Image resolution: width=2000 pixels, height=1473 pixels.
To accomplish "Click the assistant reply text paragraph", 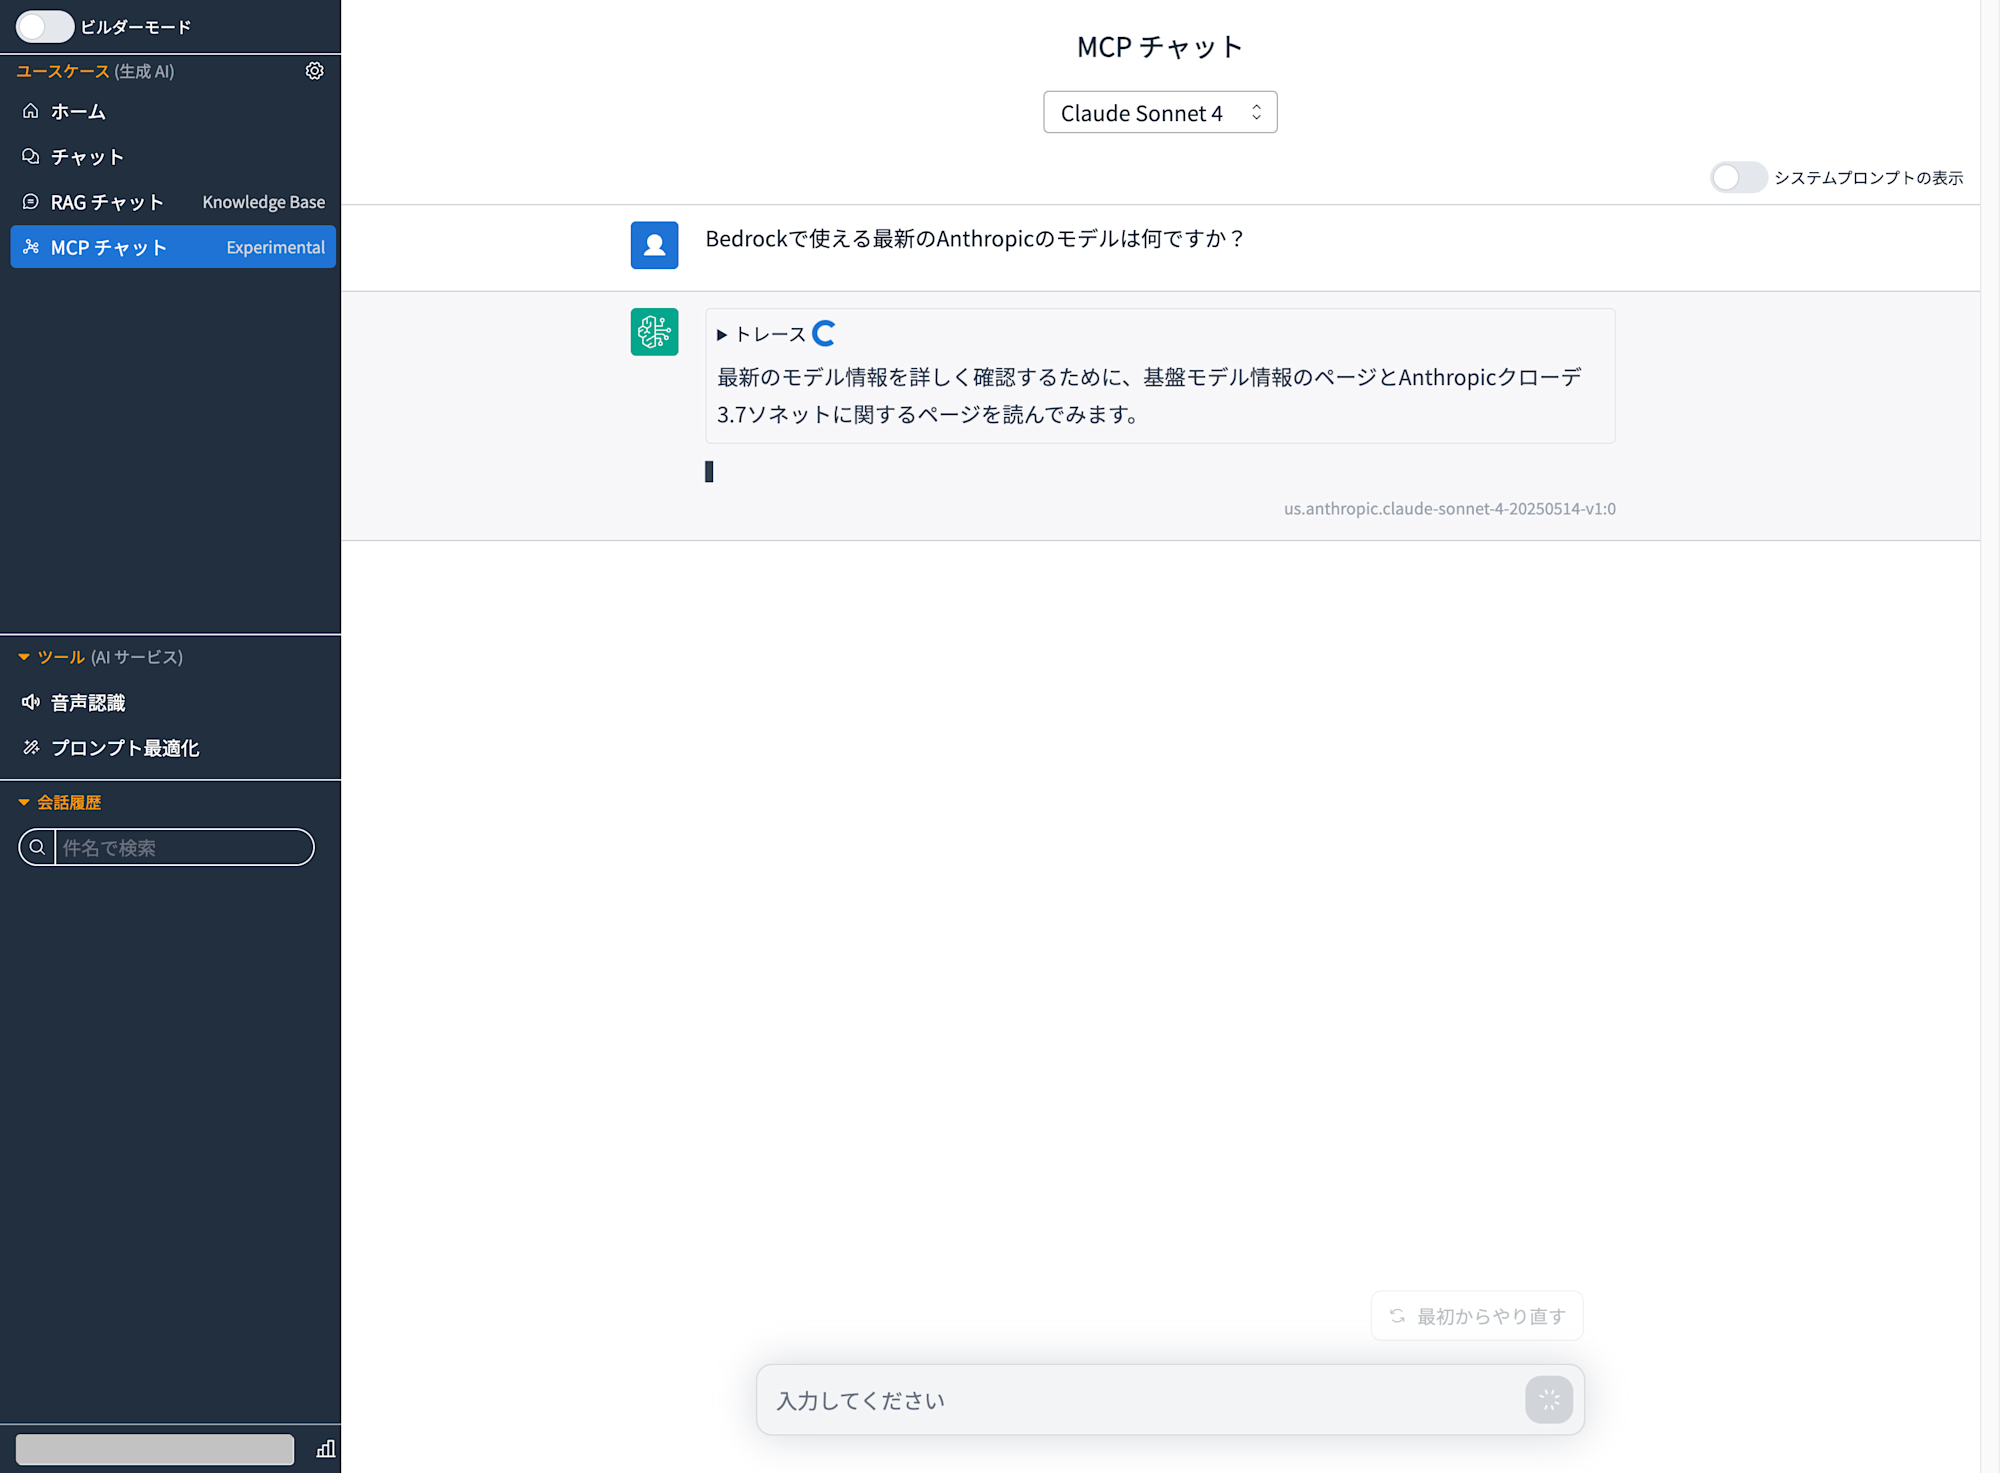I will coord(1149,396).
